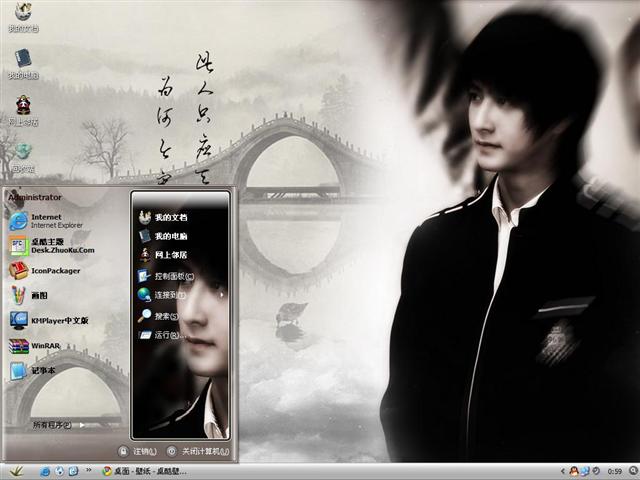Launch KMPlayer中文版
Screen dimensions: 640x480
(x=49, y=320)
